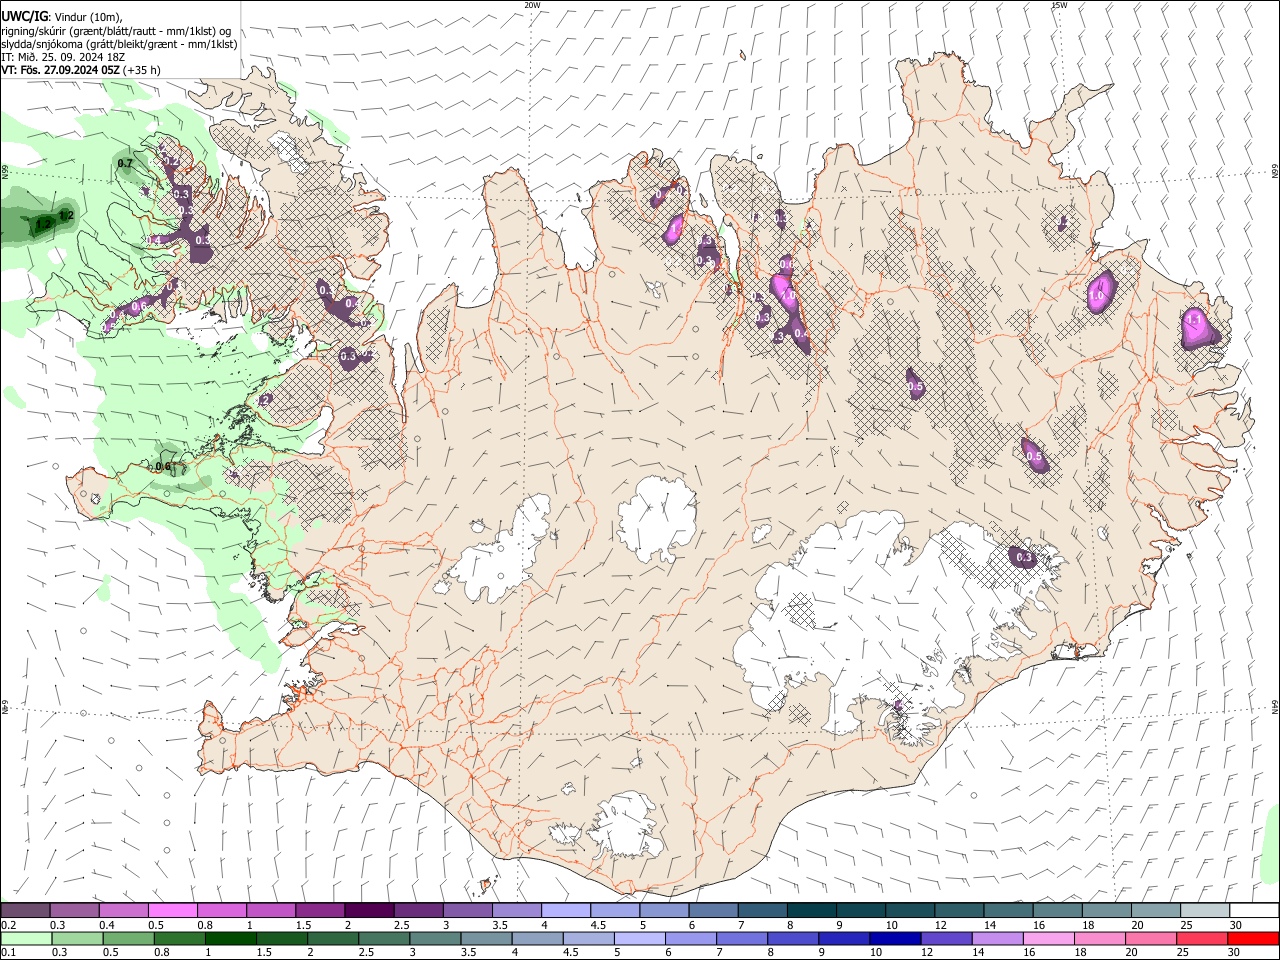The height and width of the screenshot is (960, 1280).
Task: Click the '15W' longitude label
Action: click(x=1058, y=5)
